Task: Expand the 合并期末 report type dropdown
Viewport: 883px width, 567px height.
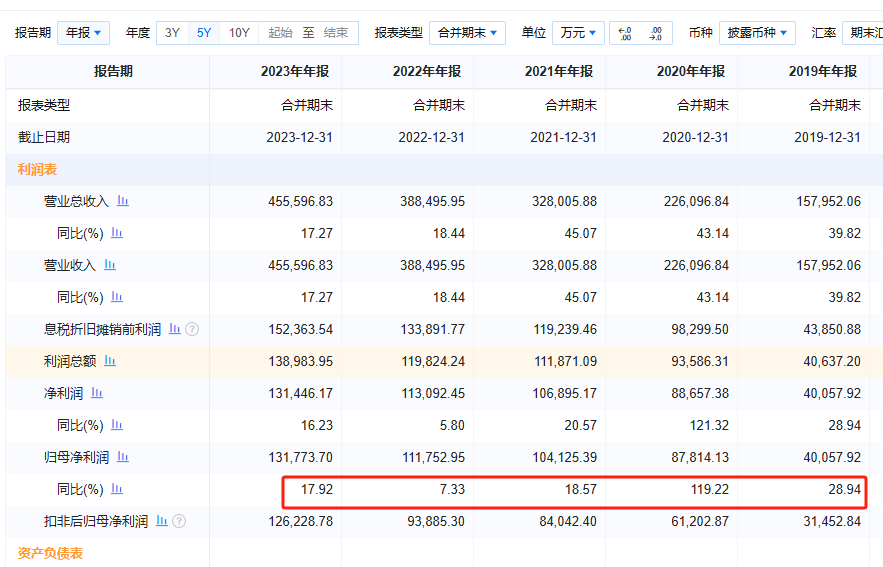Action: coord(467,33)
